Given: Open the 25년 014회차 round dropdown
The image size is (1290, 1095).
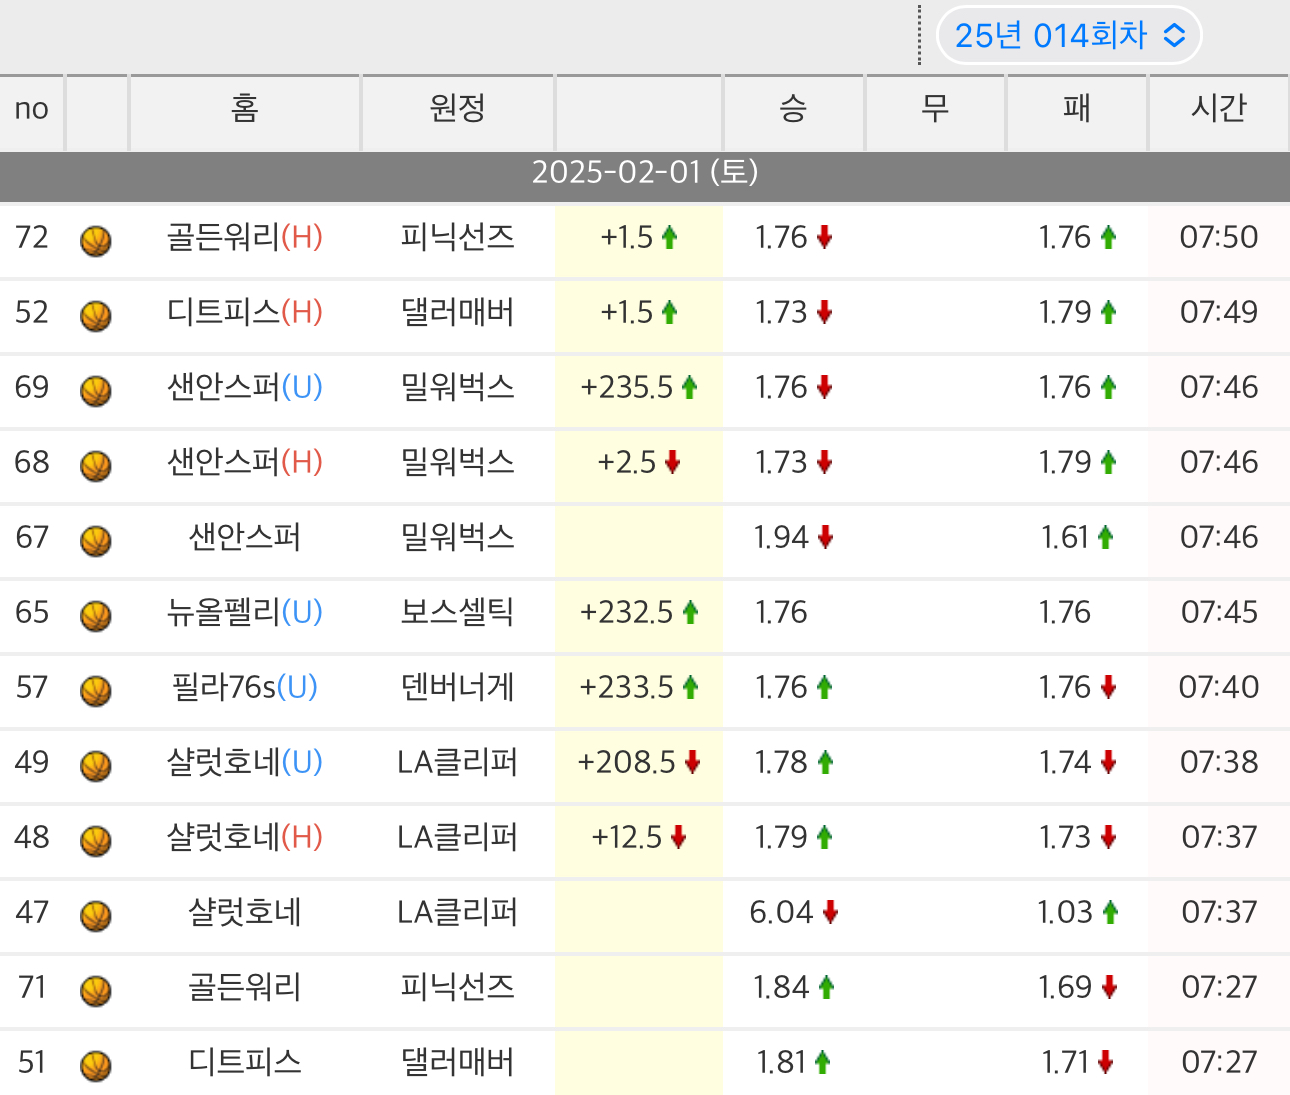Looking at the screenshot, I should tap(1068, 36).
